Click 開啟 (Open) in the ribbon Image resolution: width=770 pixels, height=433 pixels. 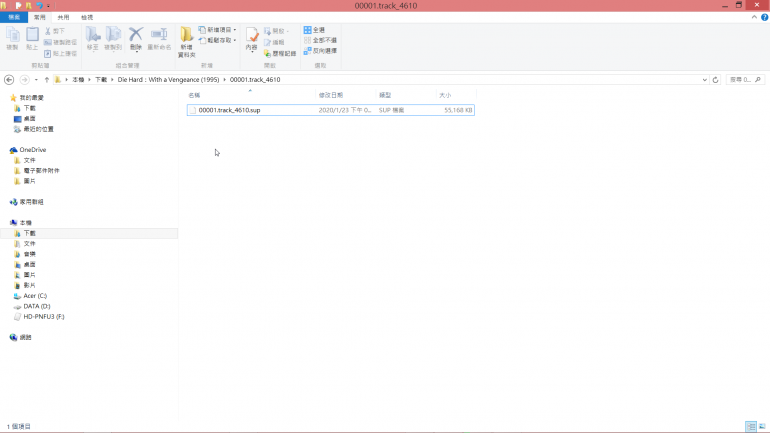tap(276, 31)
